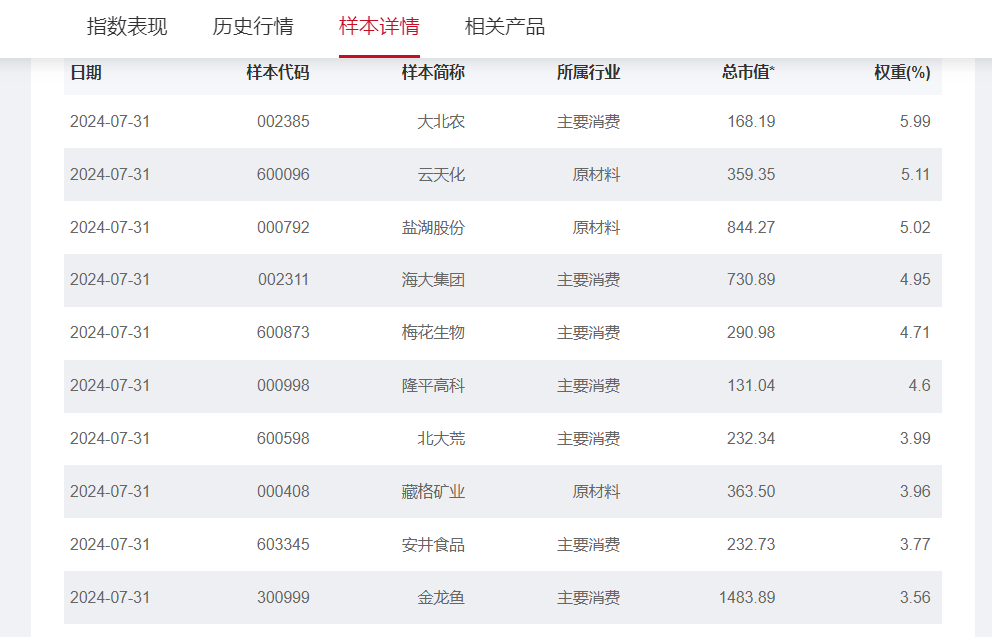
Task: Click the stock name 金龙鱼
Action: click(x=441, y=598)
